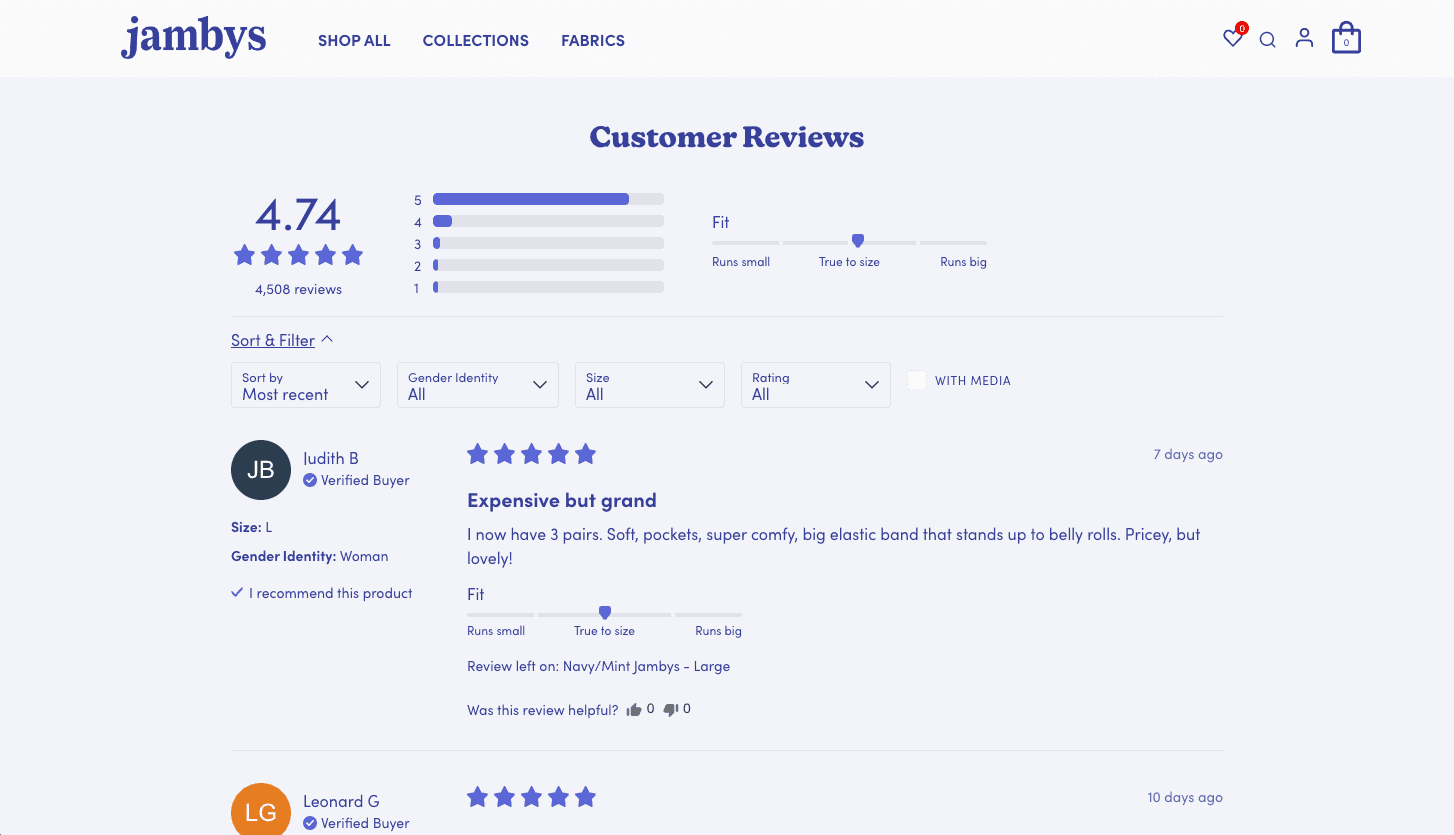Click Leonard G's LG avatar

coord(260,809)
